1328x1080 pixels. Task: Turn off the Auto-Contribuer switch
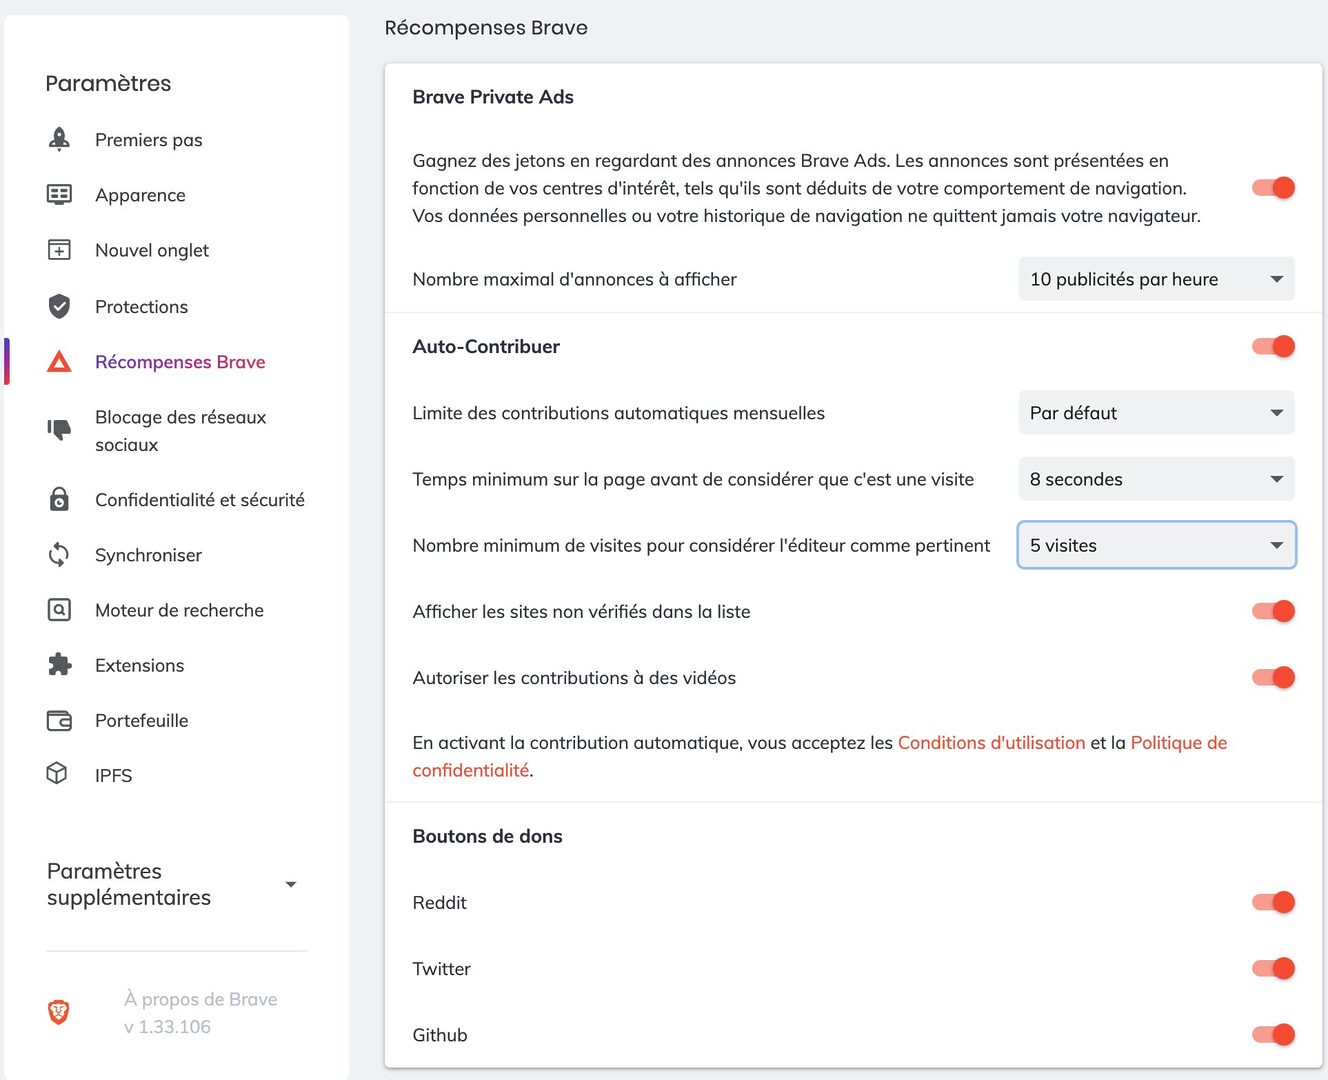pos(1273,346)
